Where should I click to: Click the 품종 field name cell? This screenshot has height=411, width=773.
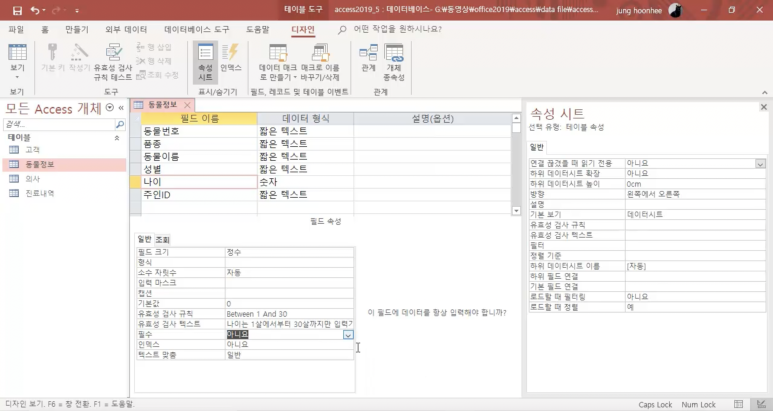click(x=199, y=144)
